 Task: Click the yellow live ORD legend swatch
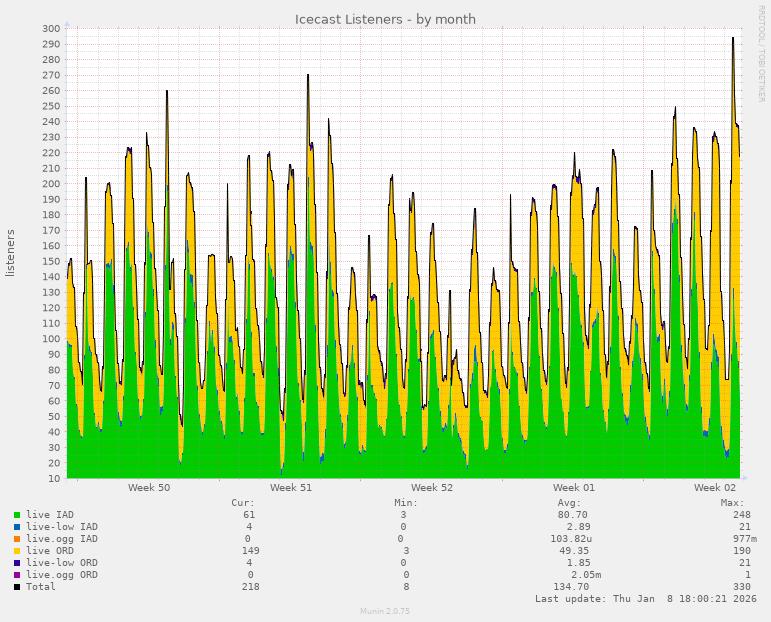[x=17, y=551]
